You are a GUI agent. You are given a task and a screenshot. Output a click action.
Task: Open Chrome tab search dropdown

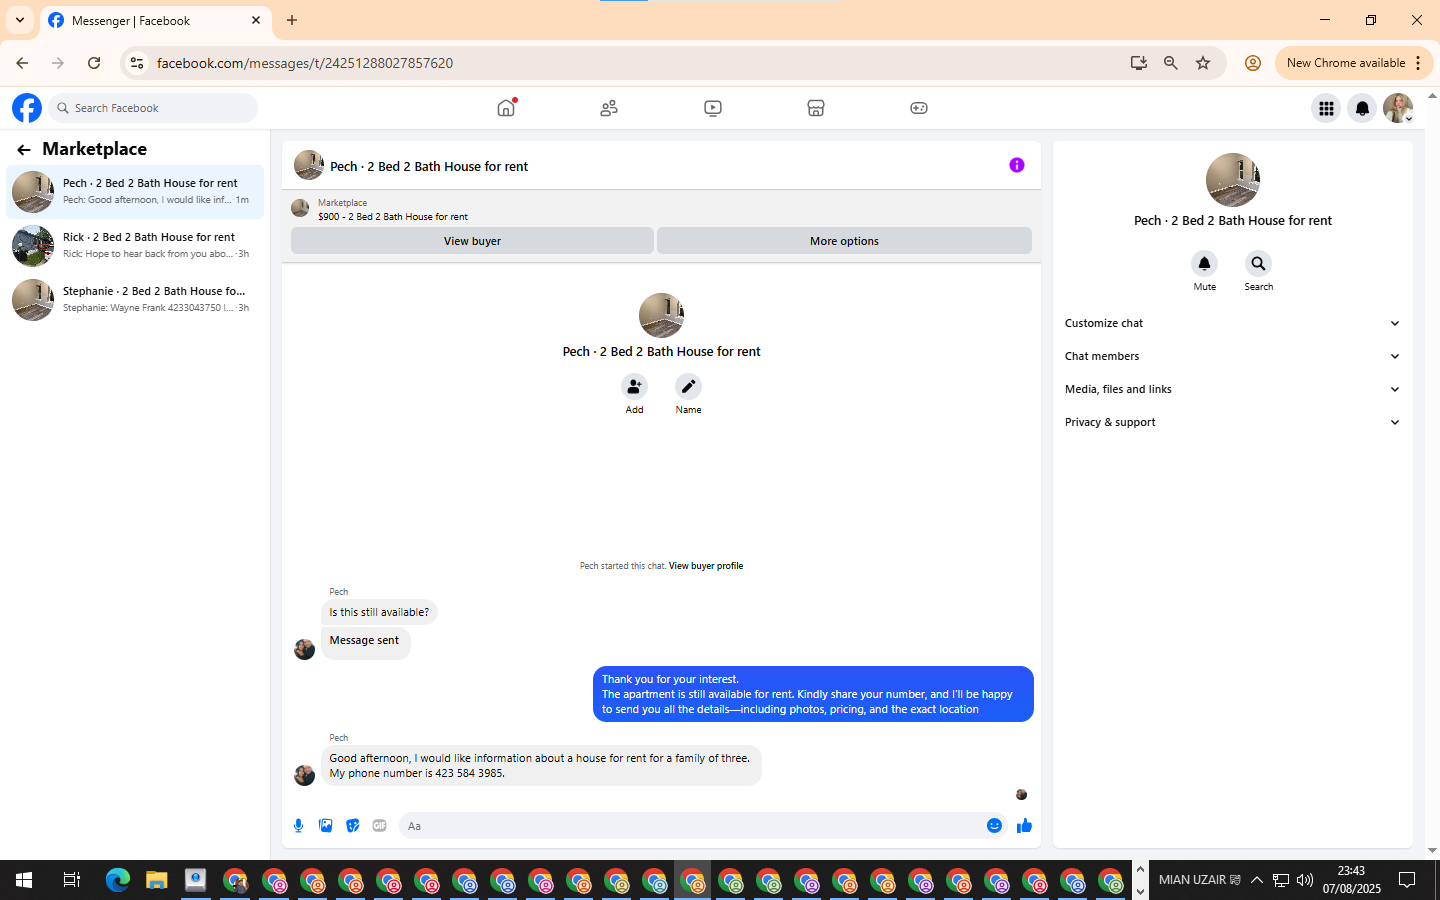tap(19, 20)
